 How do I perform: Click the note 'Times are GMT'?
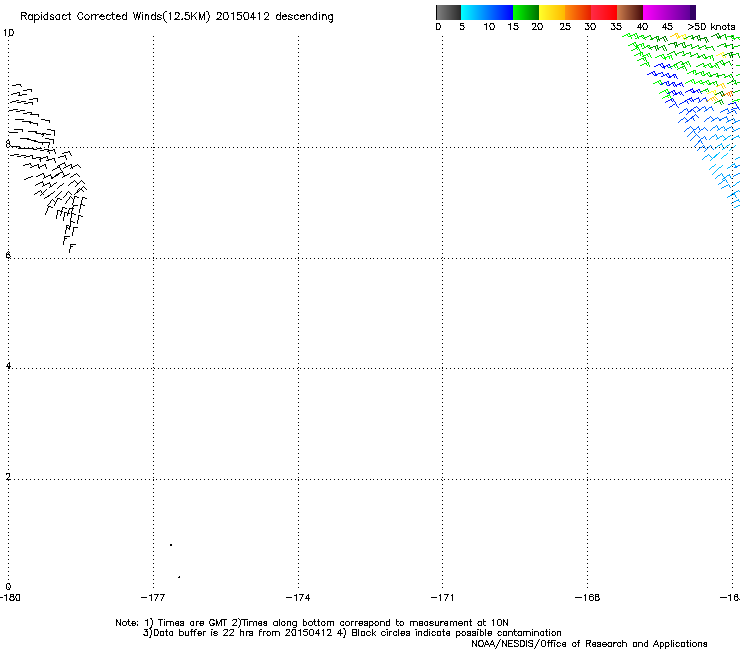(193, 623)
